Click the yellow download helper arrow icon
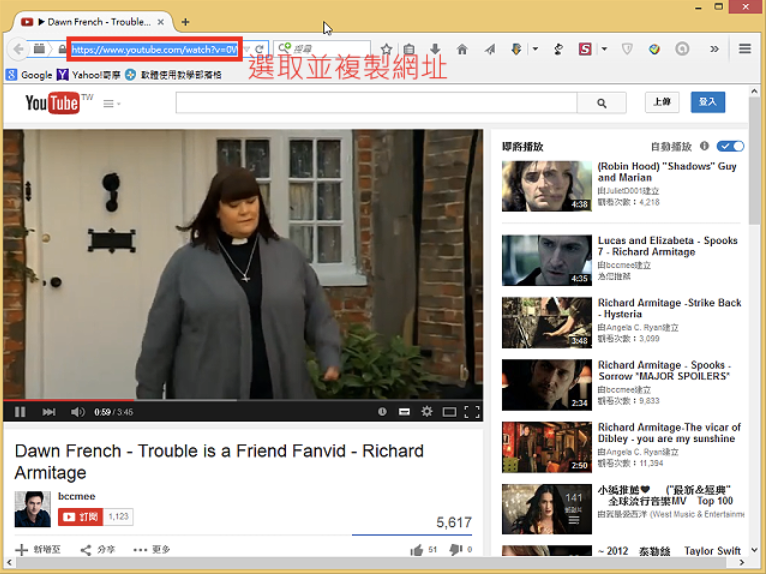This screenshot has width=766, height=574. 516,49
